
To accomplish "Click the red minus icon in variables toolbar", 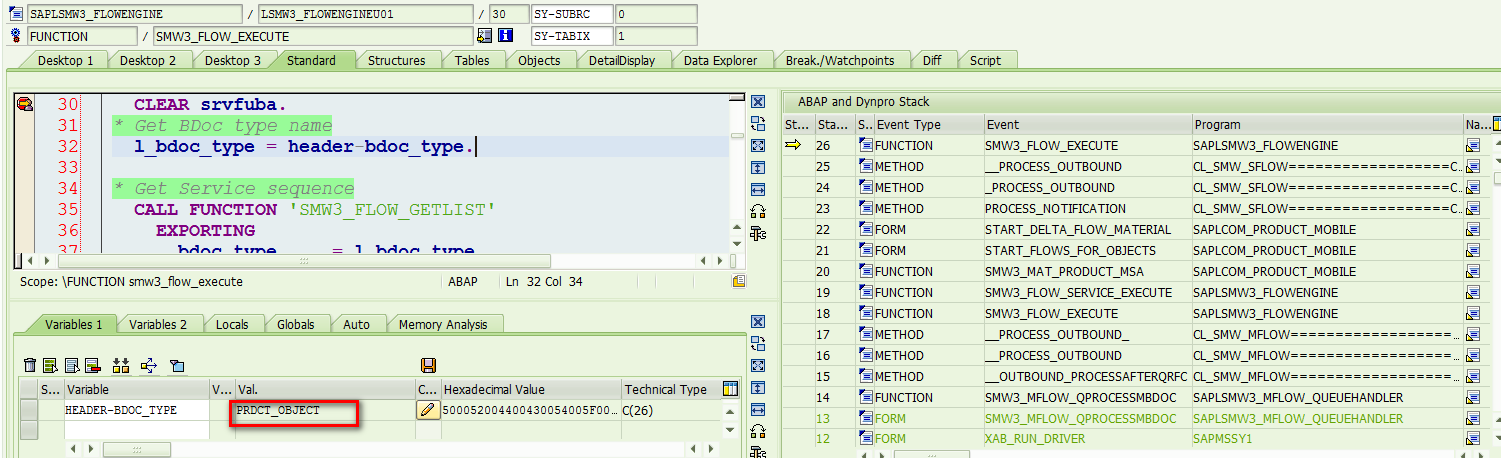I will click(92, 365).
